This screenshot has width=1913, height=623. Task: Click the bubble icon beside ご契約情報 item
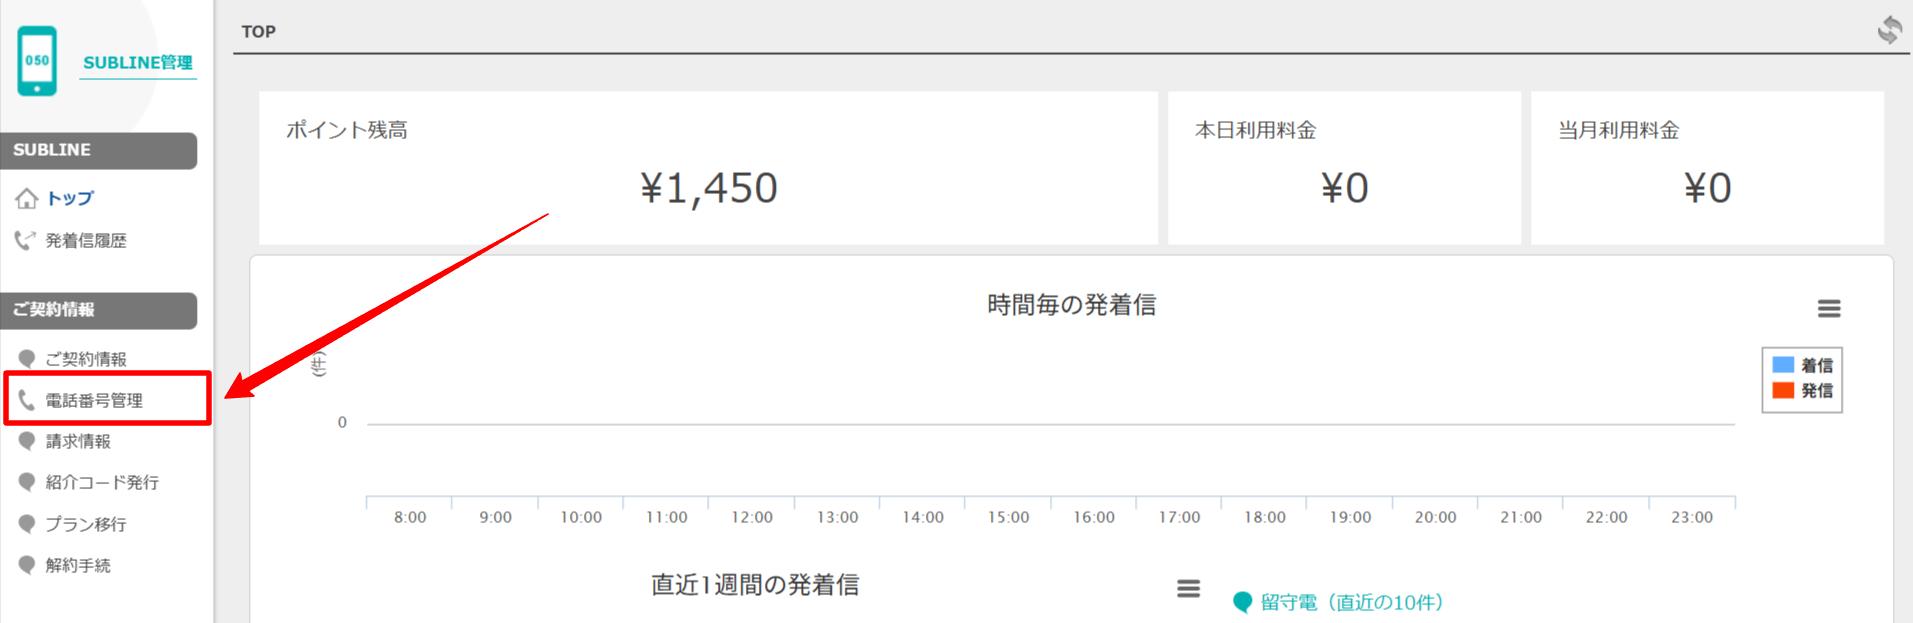[x=27, y=359]
